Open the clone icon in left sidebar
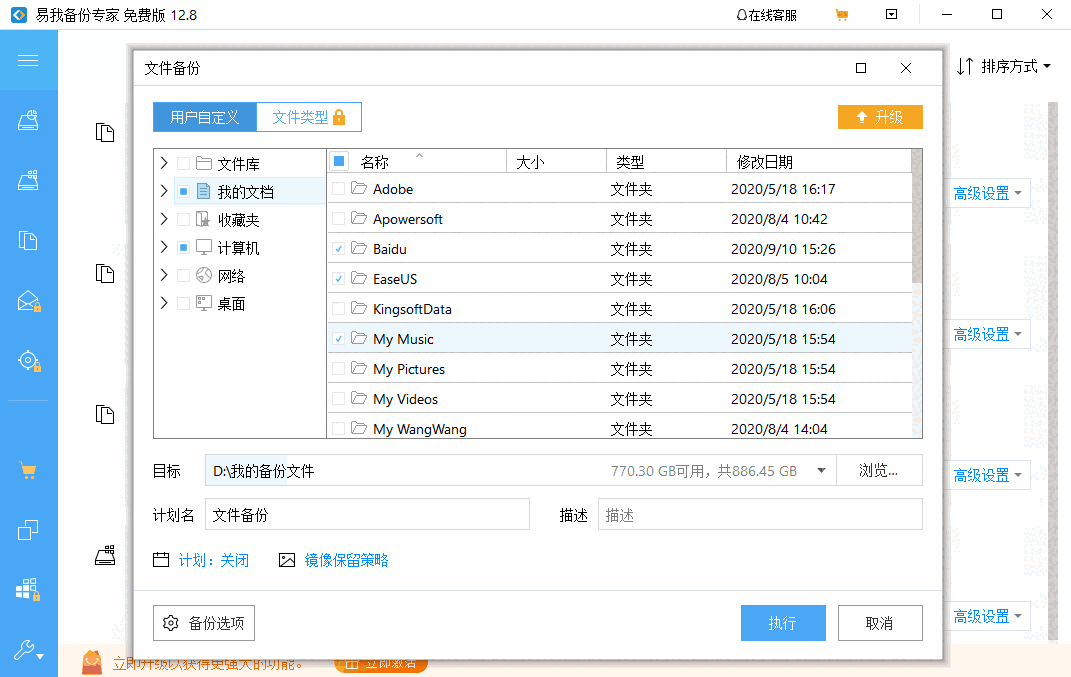Viewport: 1071px width, 677px height. (x=28, y=530)
